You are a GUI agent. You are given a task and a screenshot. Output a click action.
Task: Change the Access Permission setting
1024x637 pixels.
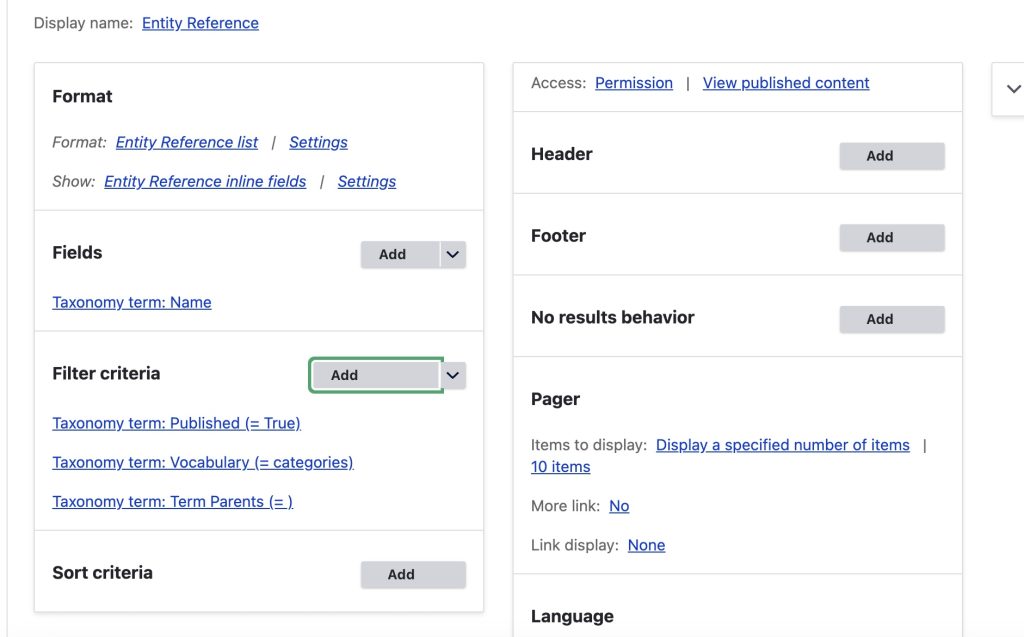coord(633,83)
